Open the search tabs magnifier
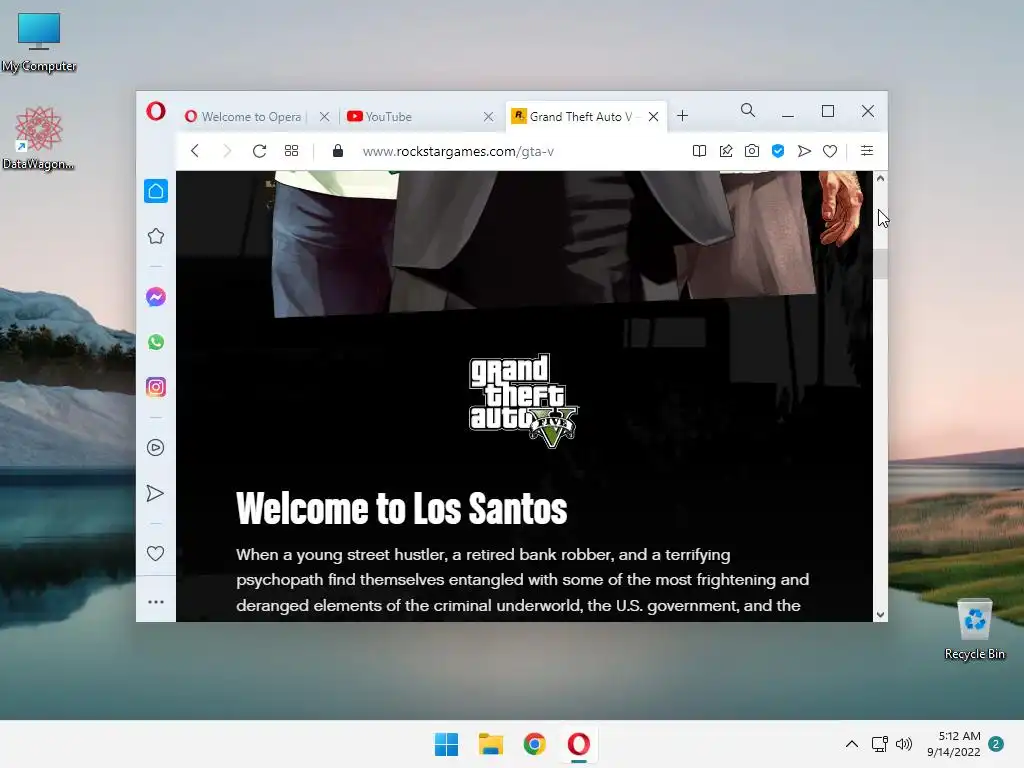The width and height of the screenshot is (1024, 768). 748,110
